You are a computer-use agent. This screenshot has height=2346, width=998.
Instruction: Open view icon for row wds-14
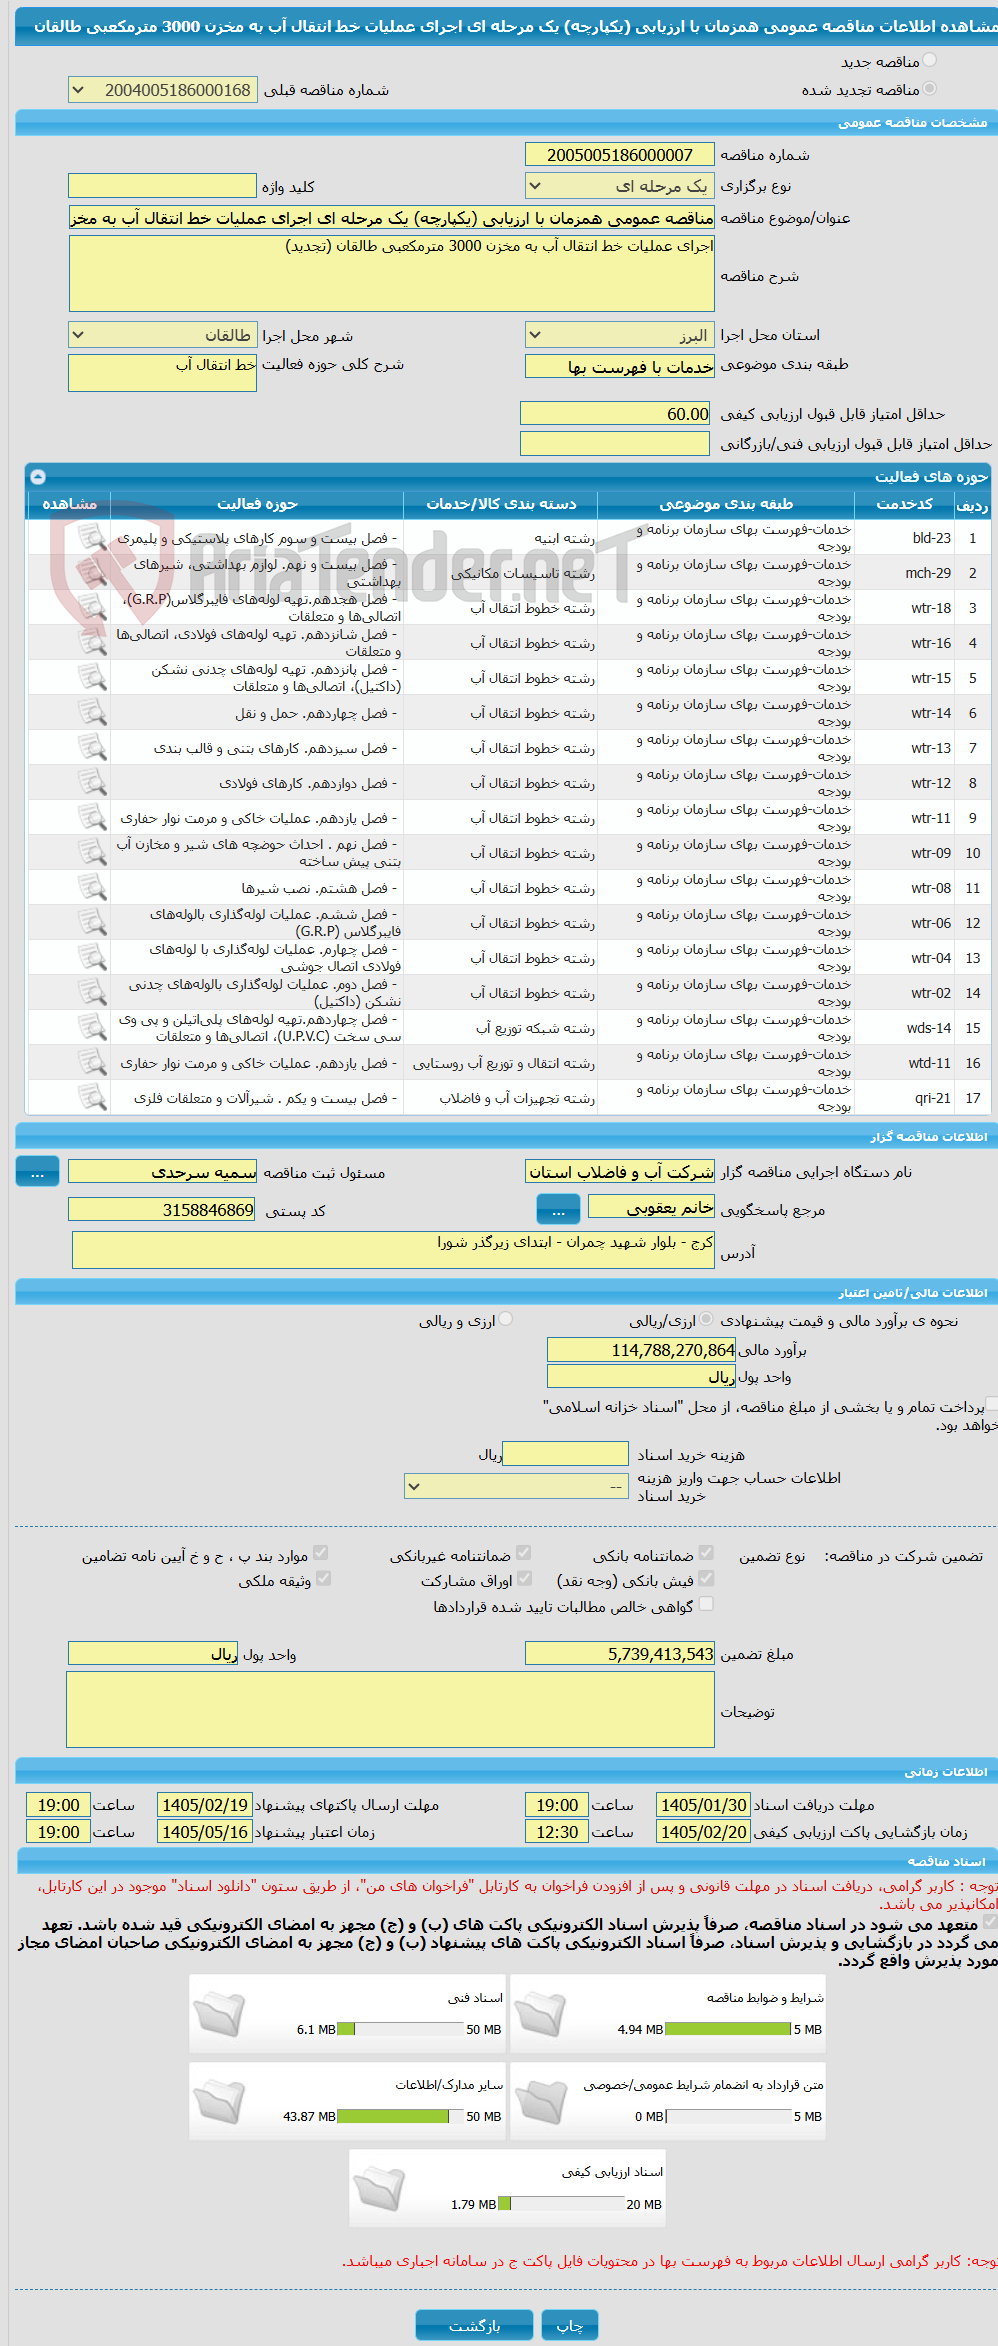point(92,1028)
